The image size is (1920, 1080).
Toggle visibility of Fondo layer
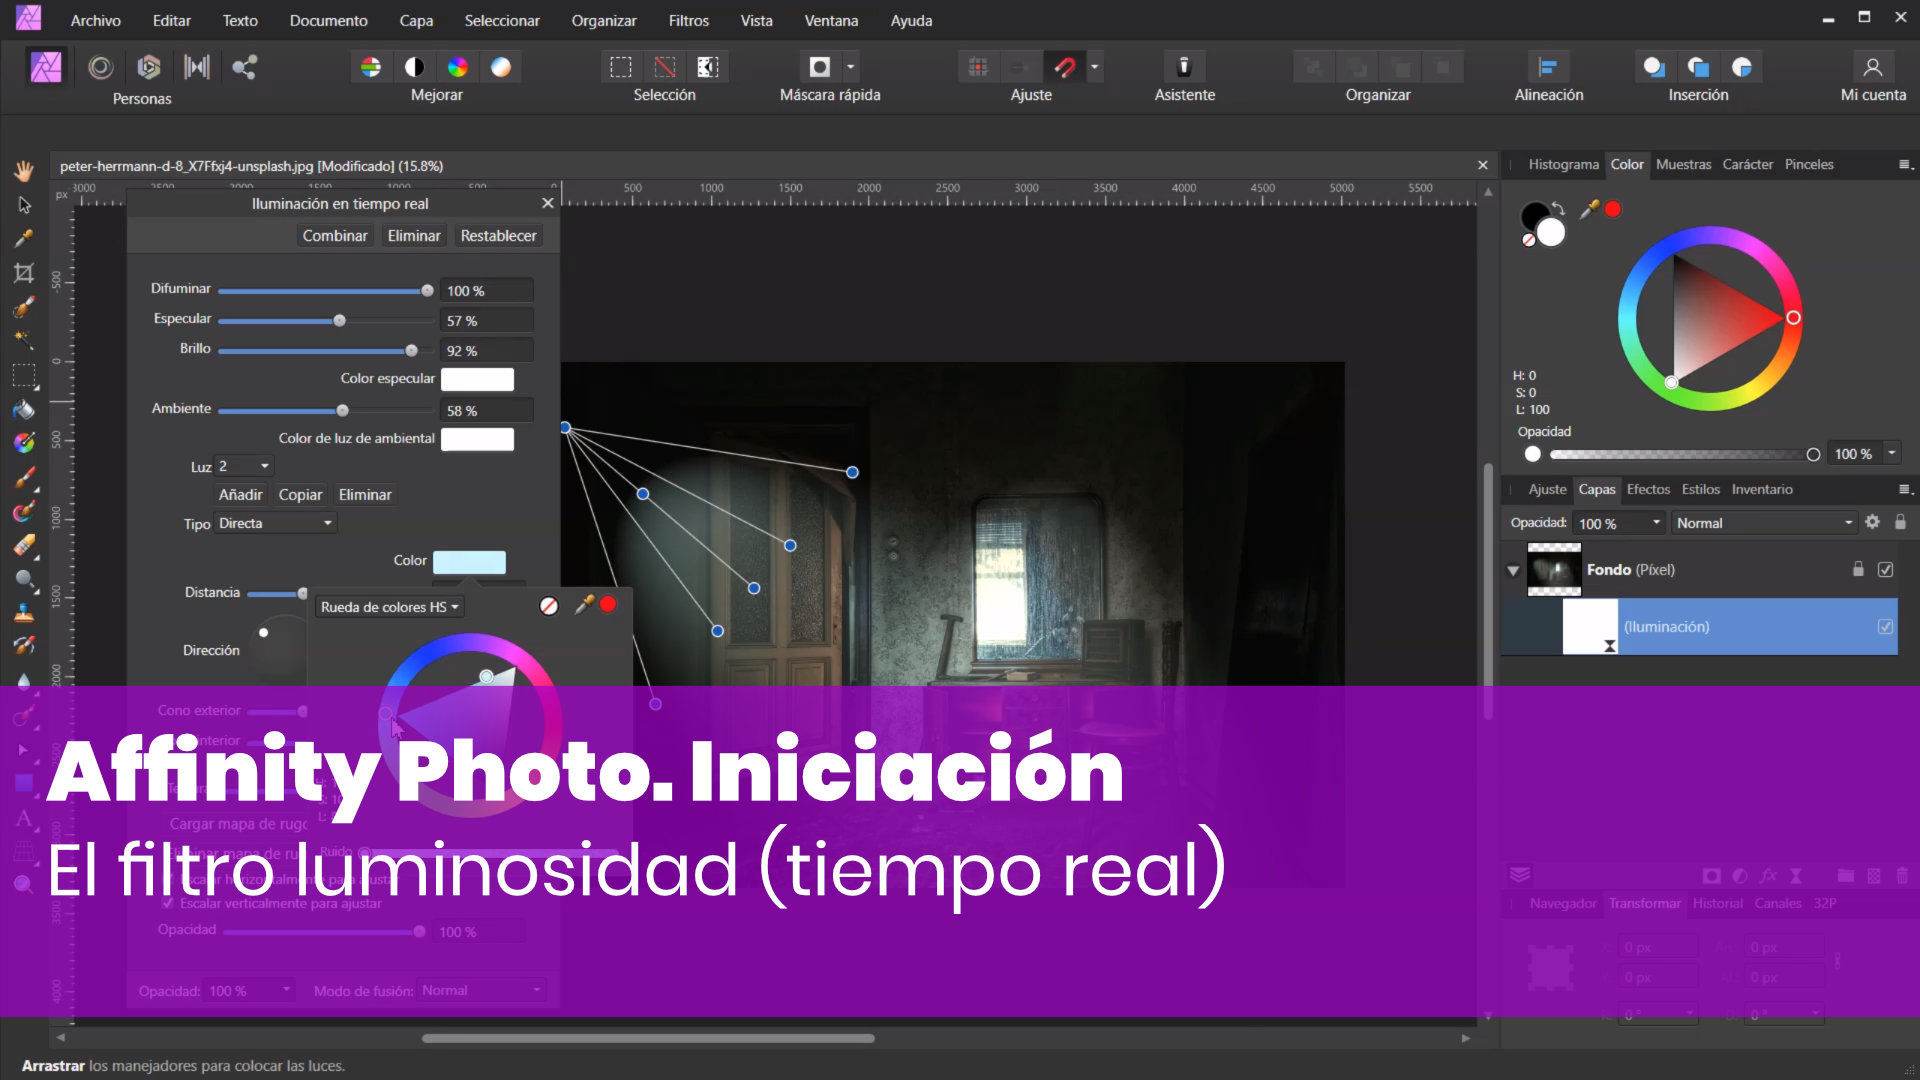click(x=1885, y=569)
